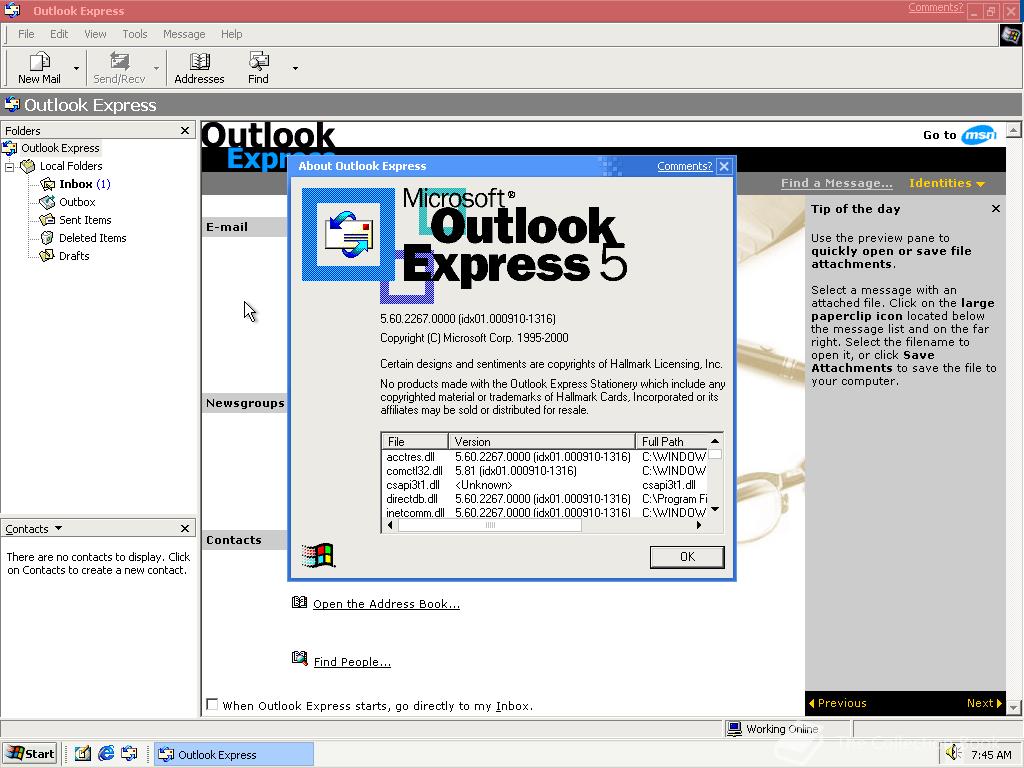
Task: Open the Message menu
Action: [x=184, y=34]
